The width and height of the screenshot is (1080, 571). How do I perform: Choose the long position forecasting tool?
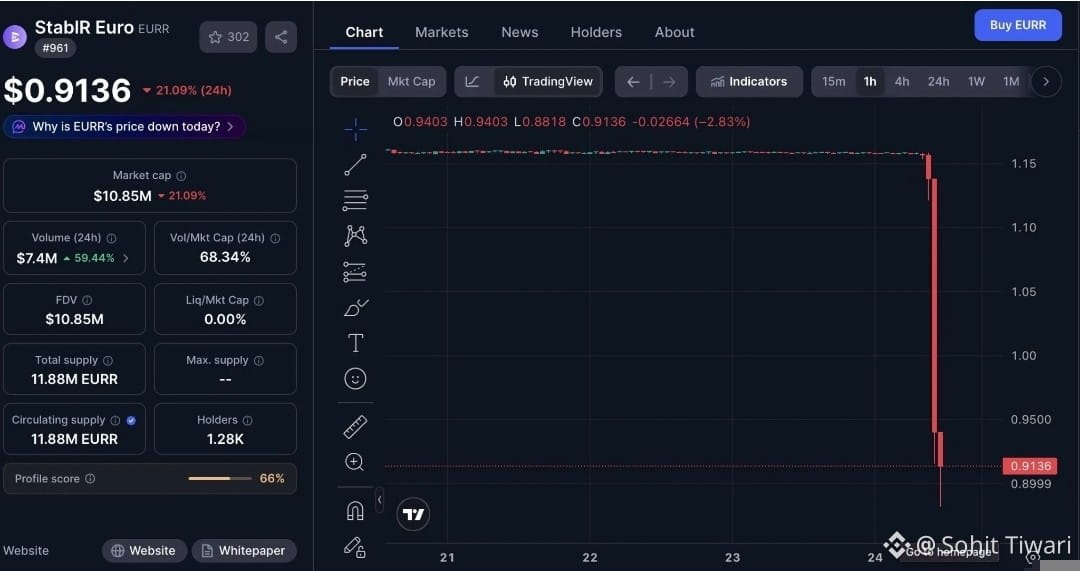pyautogui.click(x=355, y=272)
